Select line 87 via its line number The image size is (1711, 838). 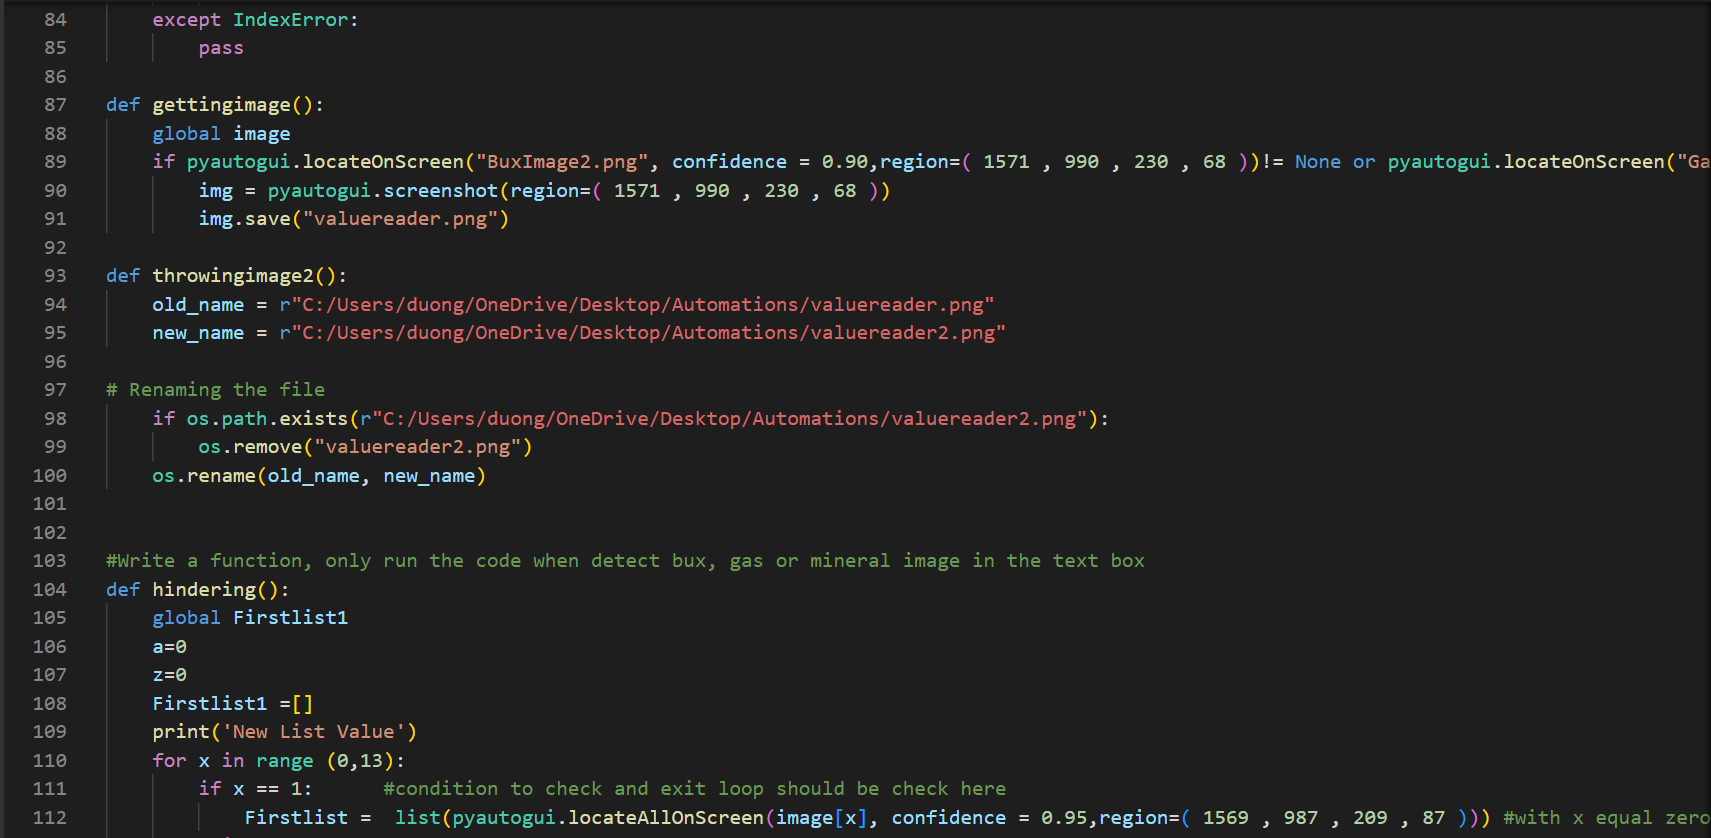[55, 105]
